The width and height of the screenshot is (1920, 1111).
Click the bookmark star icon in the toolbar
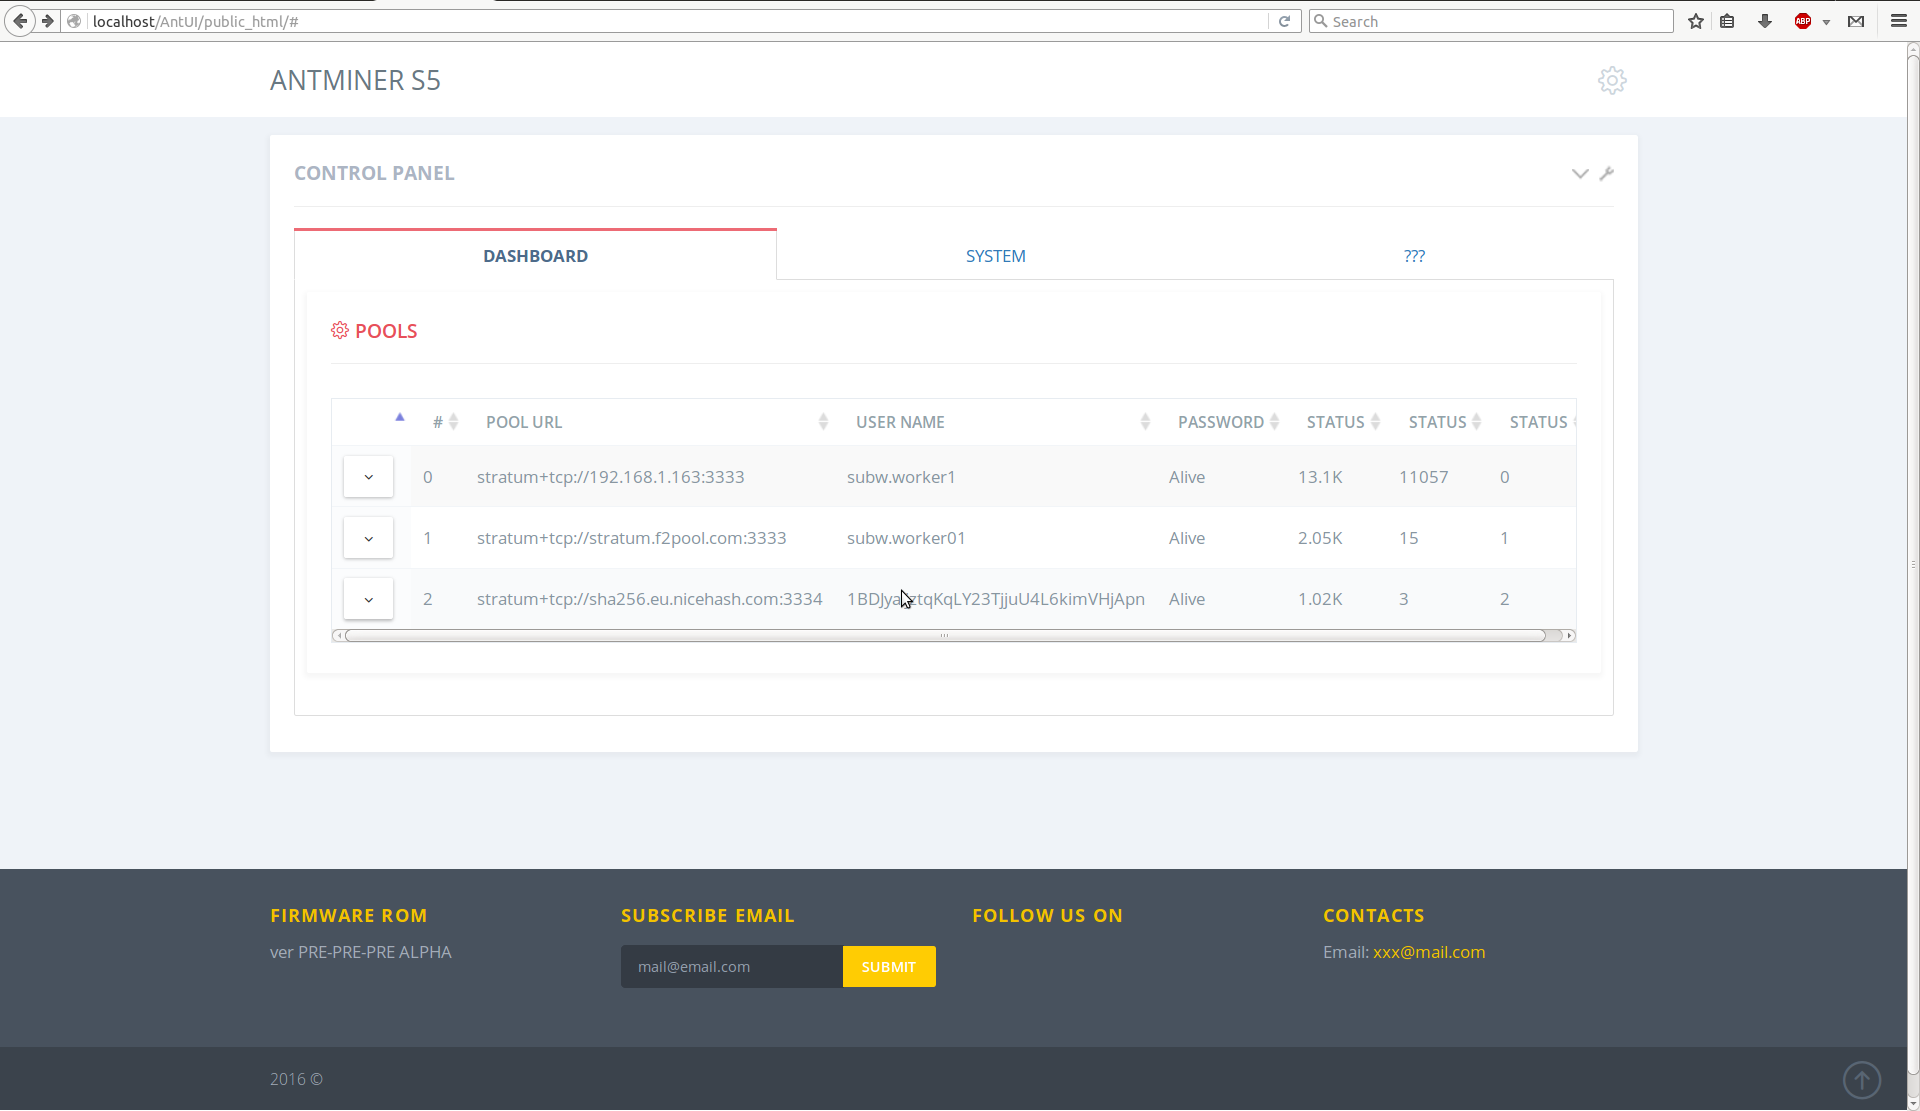(x=1696, y=21)
